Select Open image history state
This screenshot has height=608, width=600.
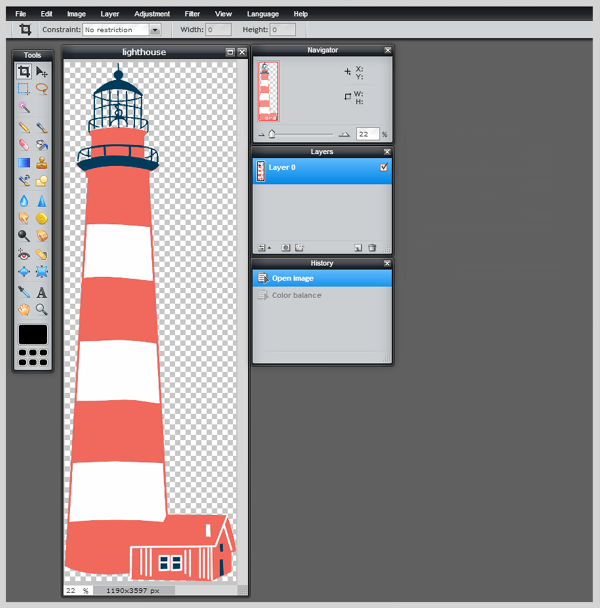(x=322, y=278)
